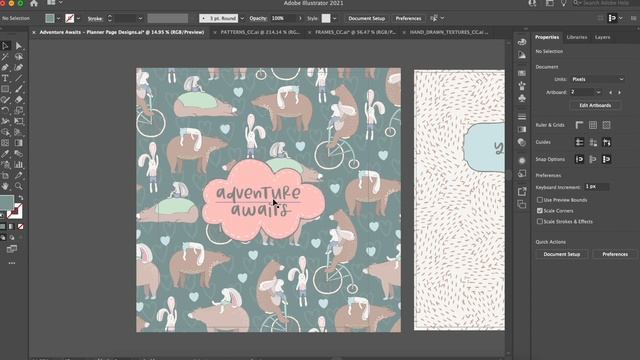
Task: Select the Zoom tool
Action: coord(19,186)
